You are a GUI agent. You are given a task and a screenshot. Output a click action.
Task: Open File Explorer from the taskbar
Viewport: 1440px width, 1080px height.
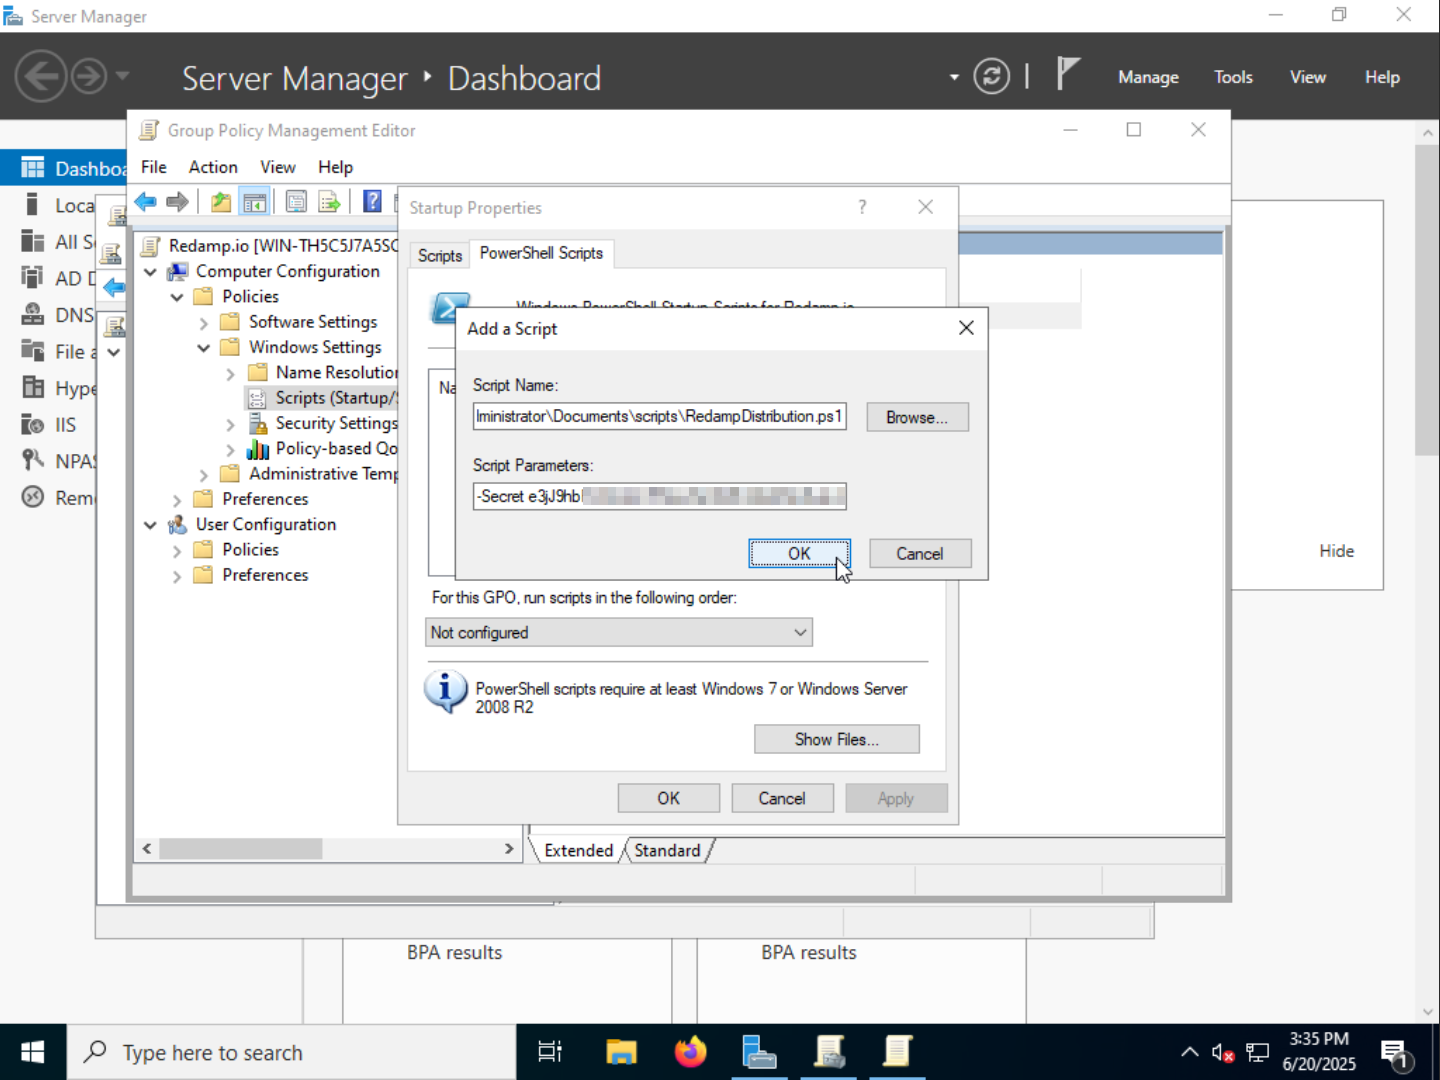click(x=621, y=1052)
